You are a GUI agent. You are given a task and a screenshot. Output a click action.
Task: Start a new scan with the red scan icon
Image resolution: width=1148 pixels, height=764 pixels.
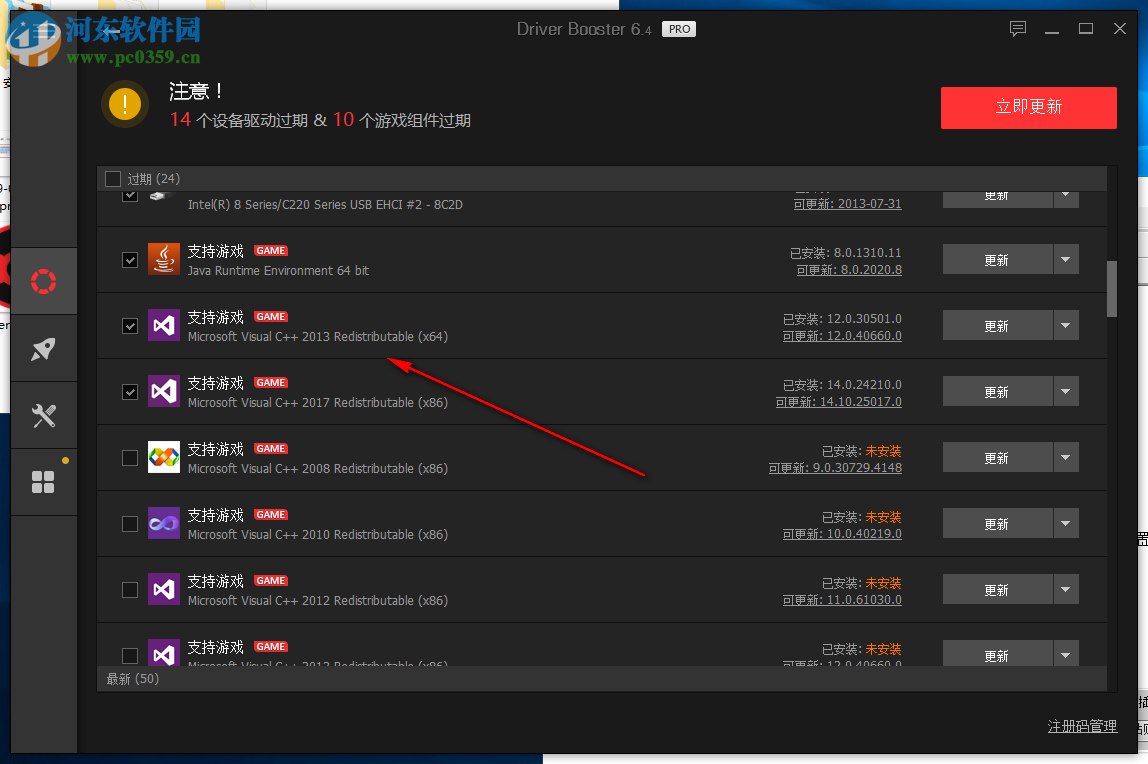(43, 281)
